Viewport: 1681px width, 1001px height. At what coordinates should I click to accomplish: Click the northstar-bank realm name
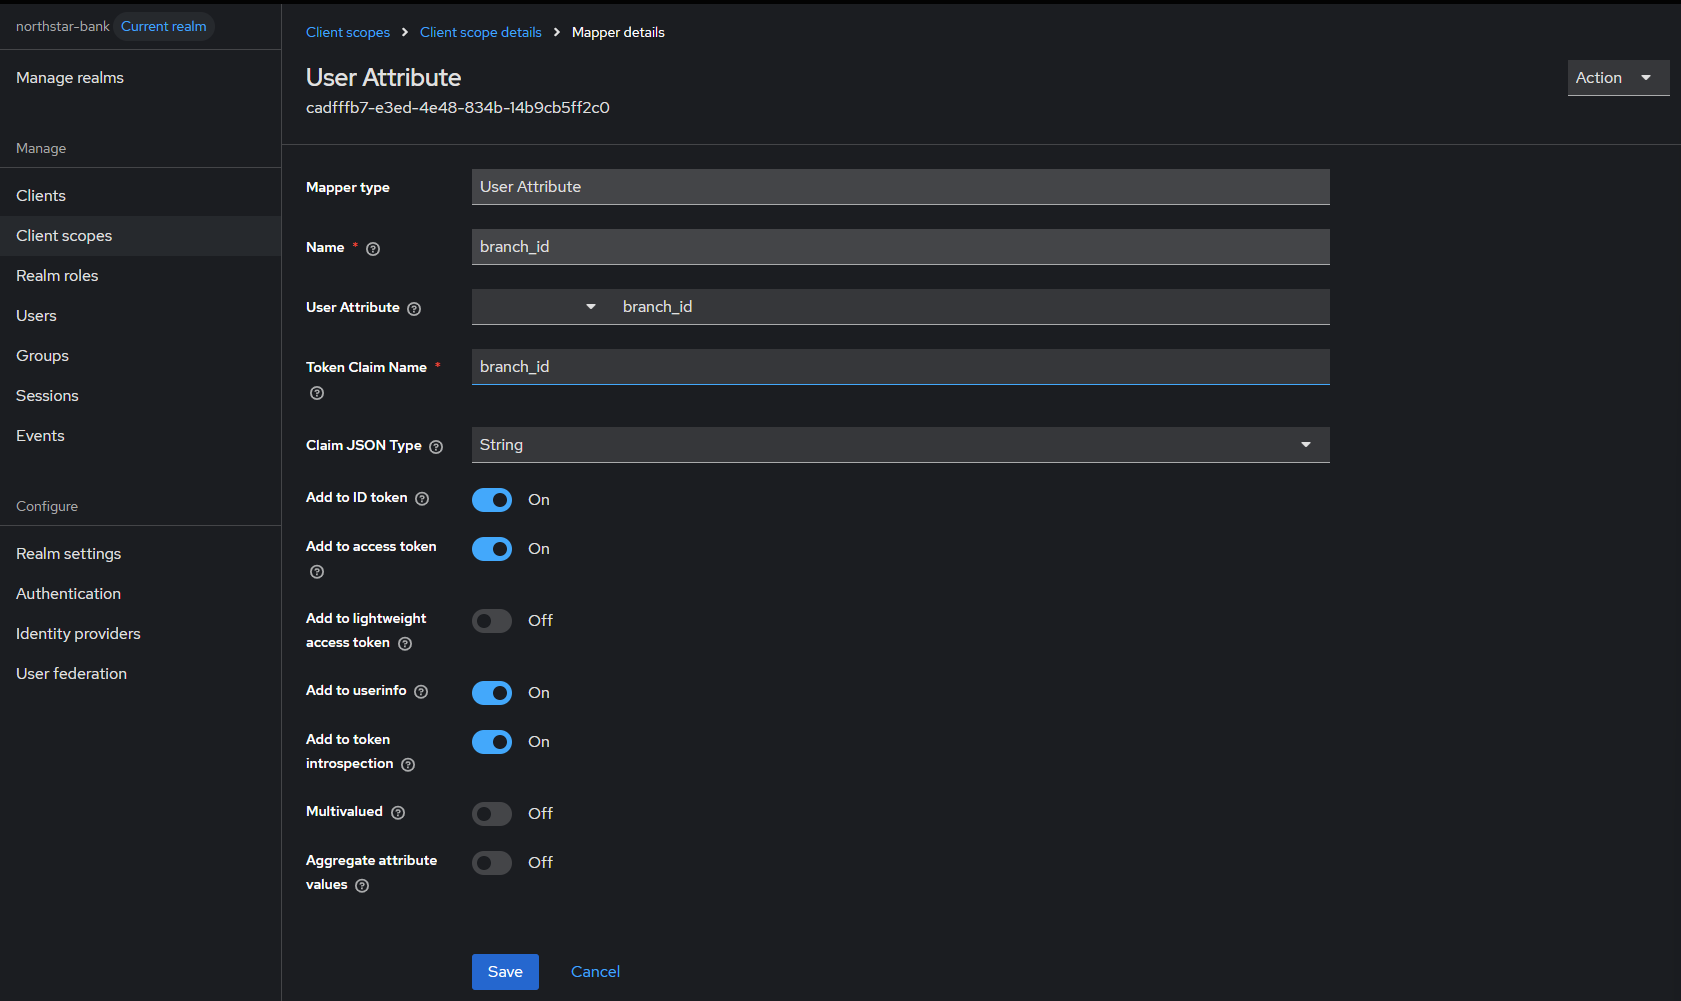pyautogui.click(x=63, y=26)
